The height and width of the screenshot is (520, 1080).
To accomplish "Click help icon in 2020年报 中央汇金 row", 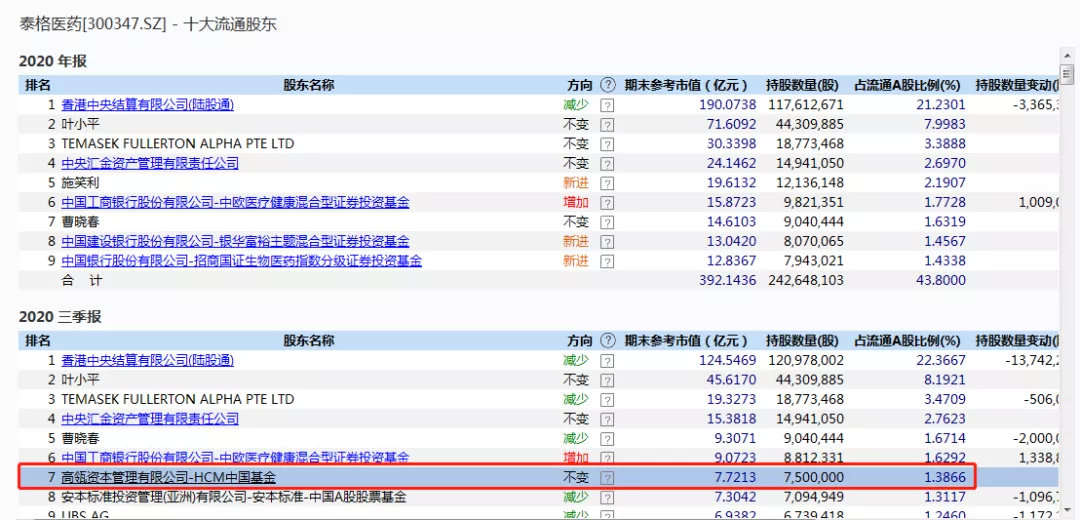I will 607,164.
